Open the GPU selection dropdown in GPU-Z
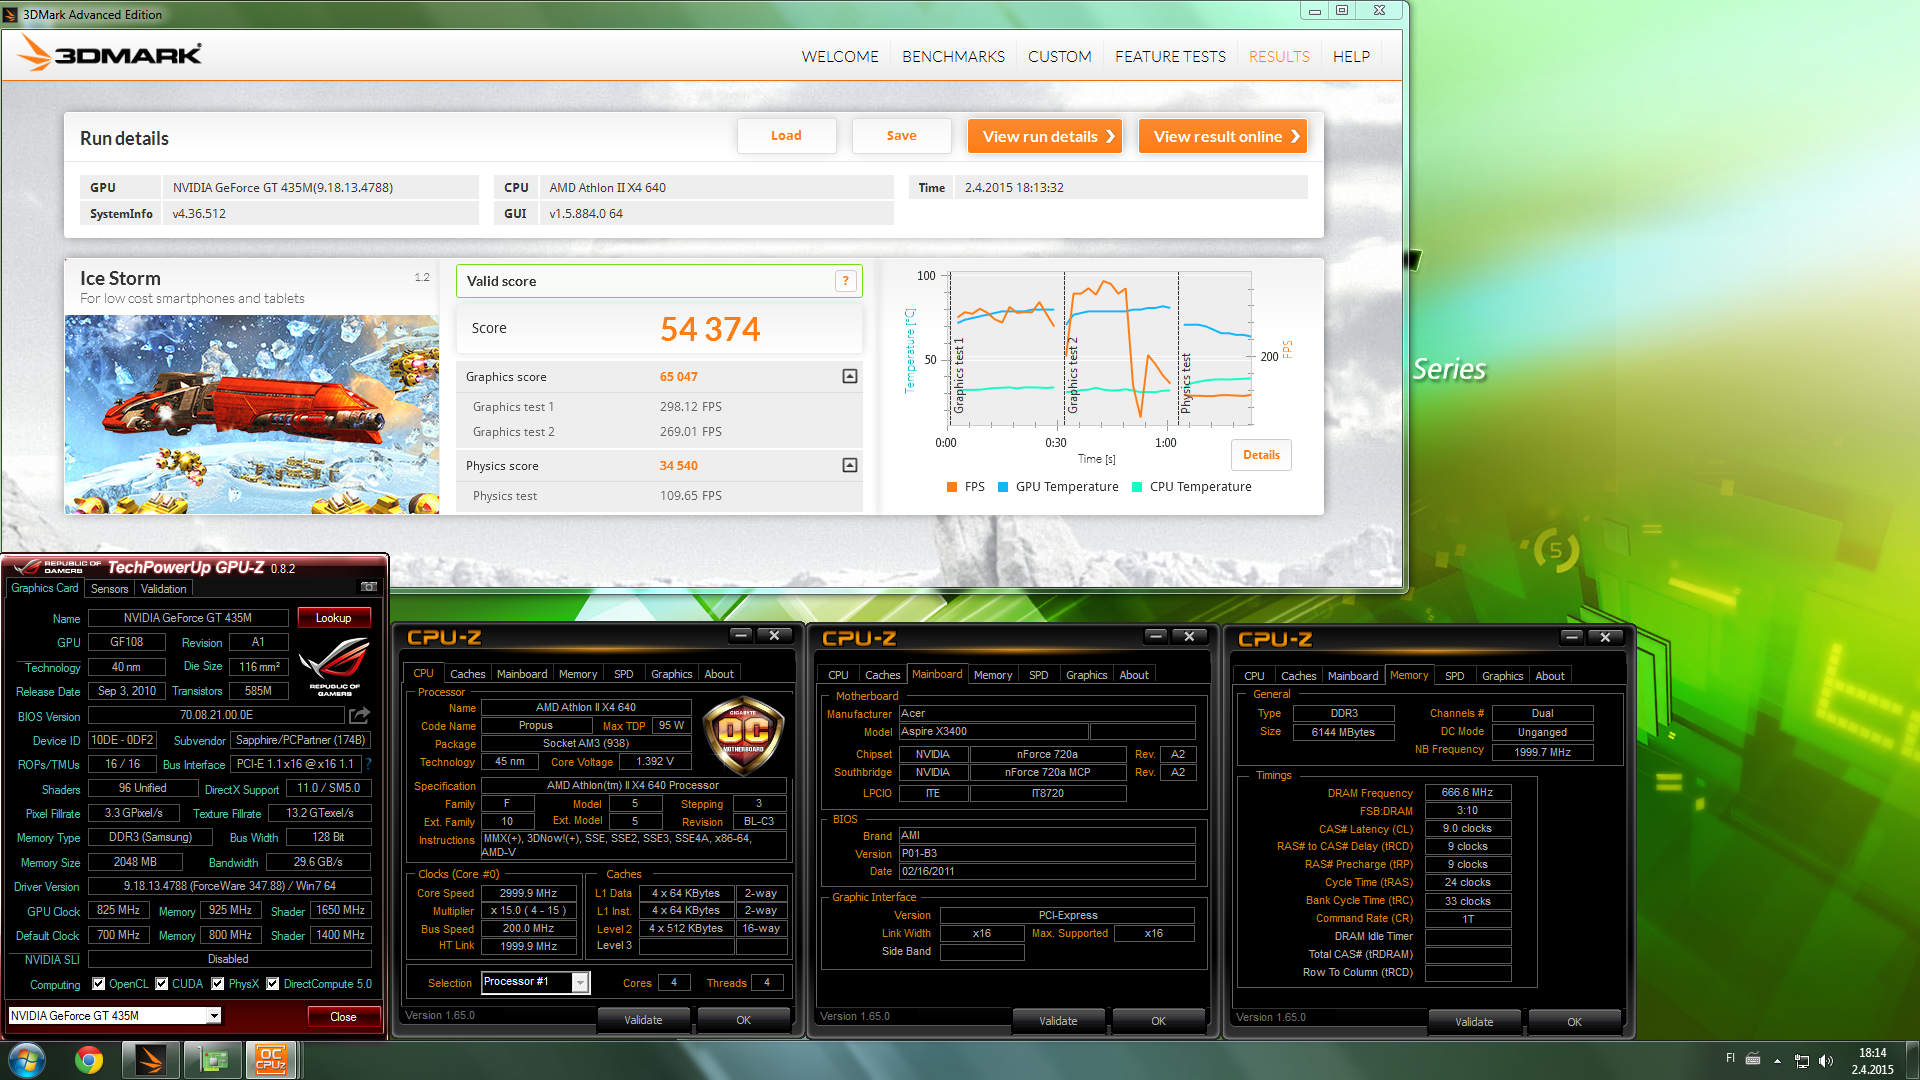 tap(214, 1016)
